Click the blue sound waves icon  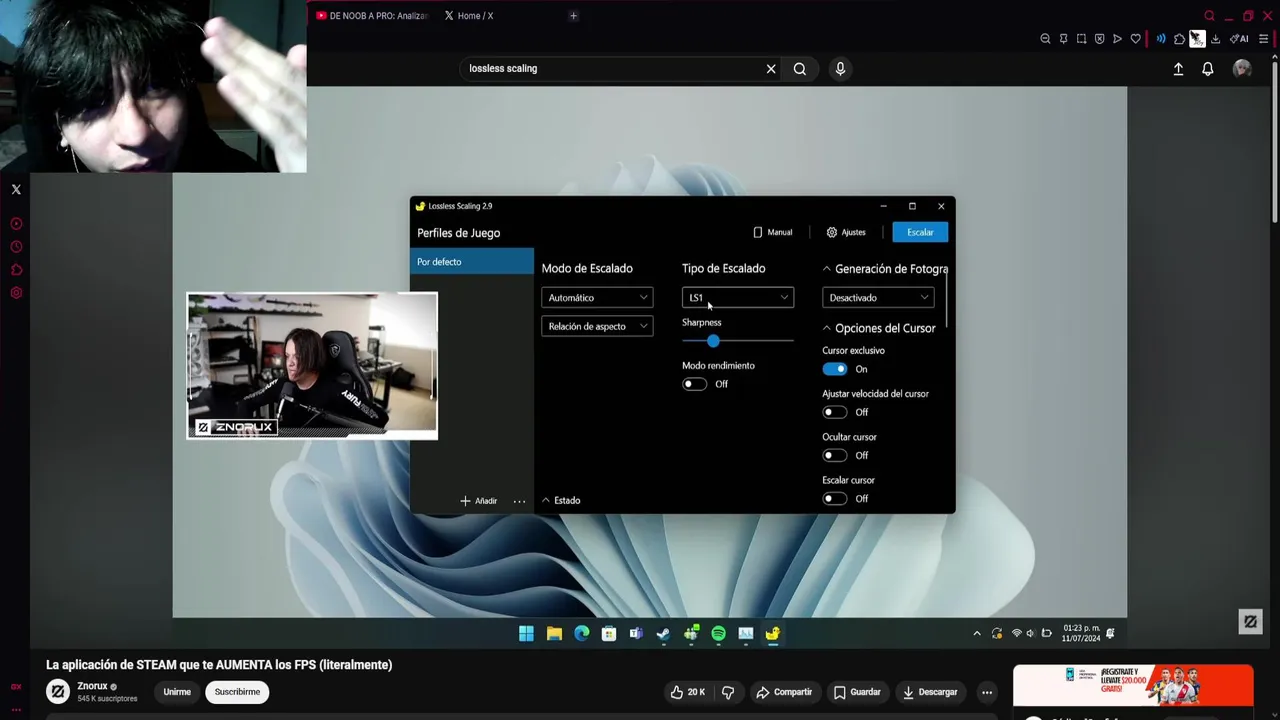point(1161,39)
